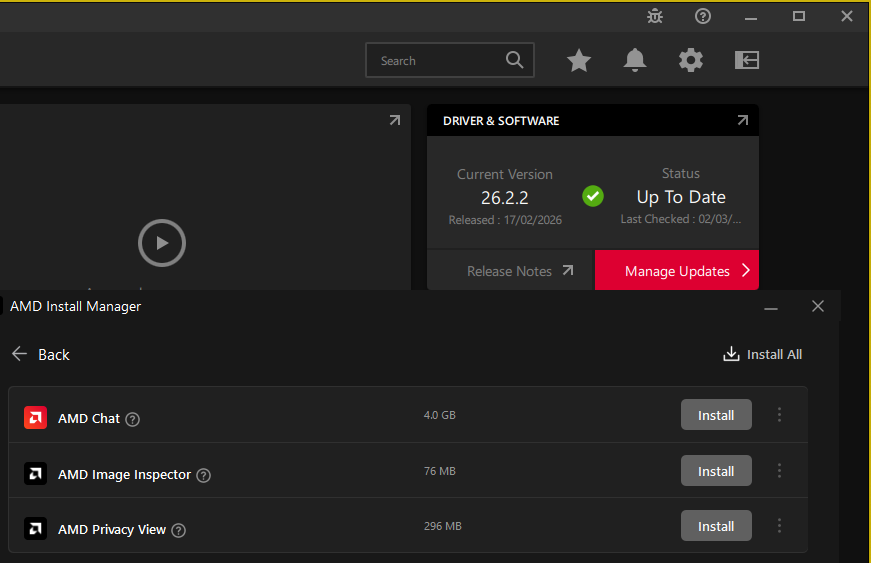Viewport: 871px width, 563px height.
Task: Open the bug report tool icon
Action: (655, 16)
